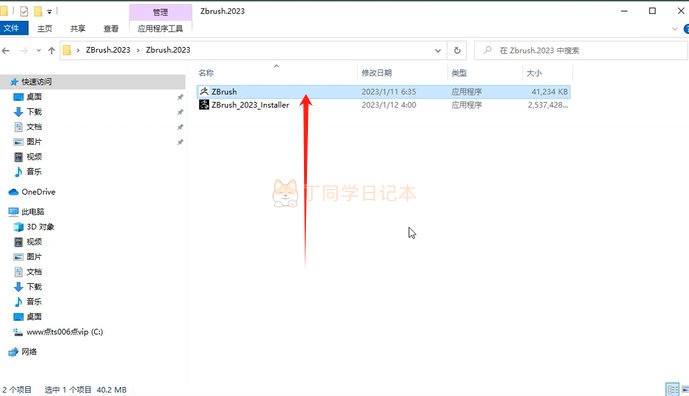This screenshot has height=396, width=689.
Task: Select 此电脑 in the navigation pane
Action: tap(33, 211)
